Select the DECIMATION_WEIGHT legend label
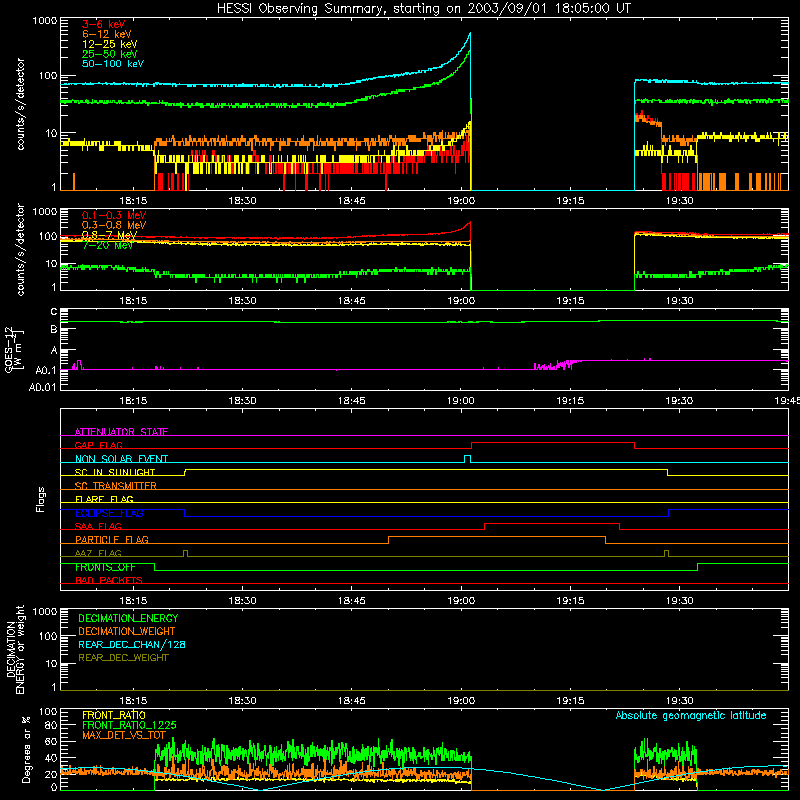This screenshot has height=800, width=800. click(x=127, y=631)
